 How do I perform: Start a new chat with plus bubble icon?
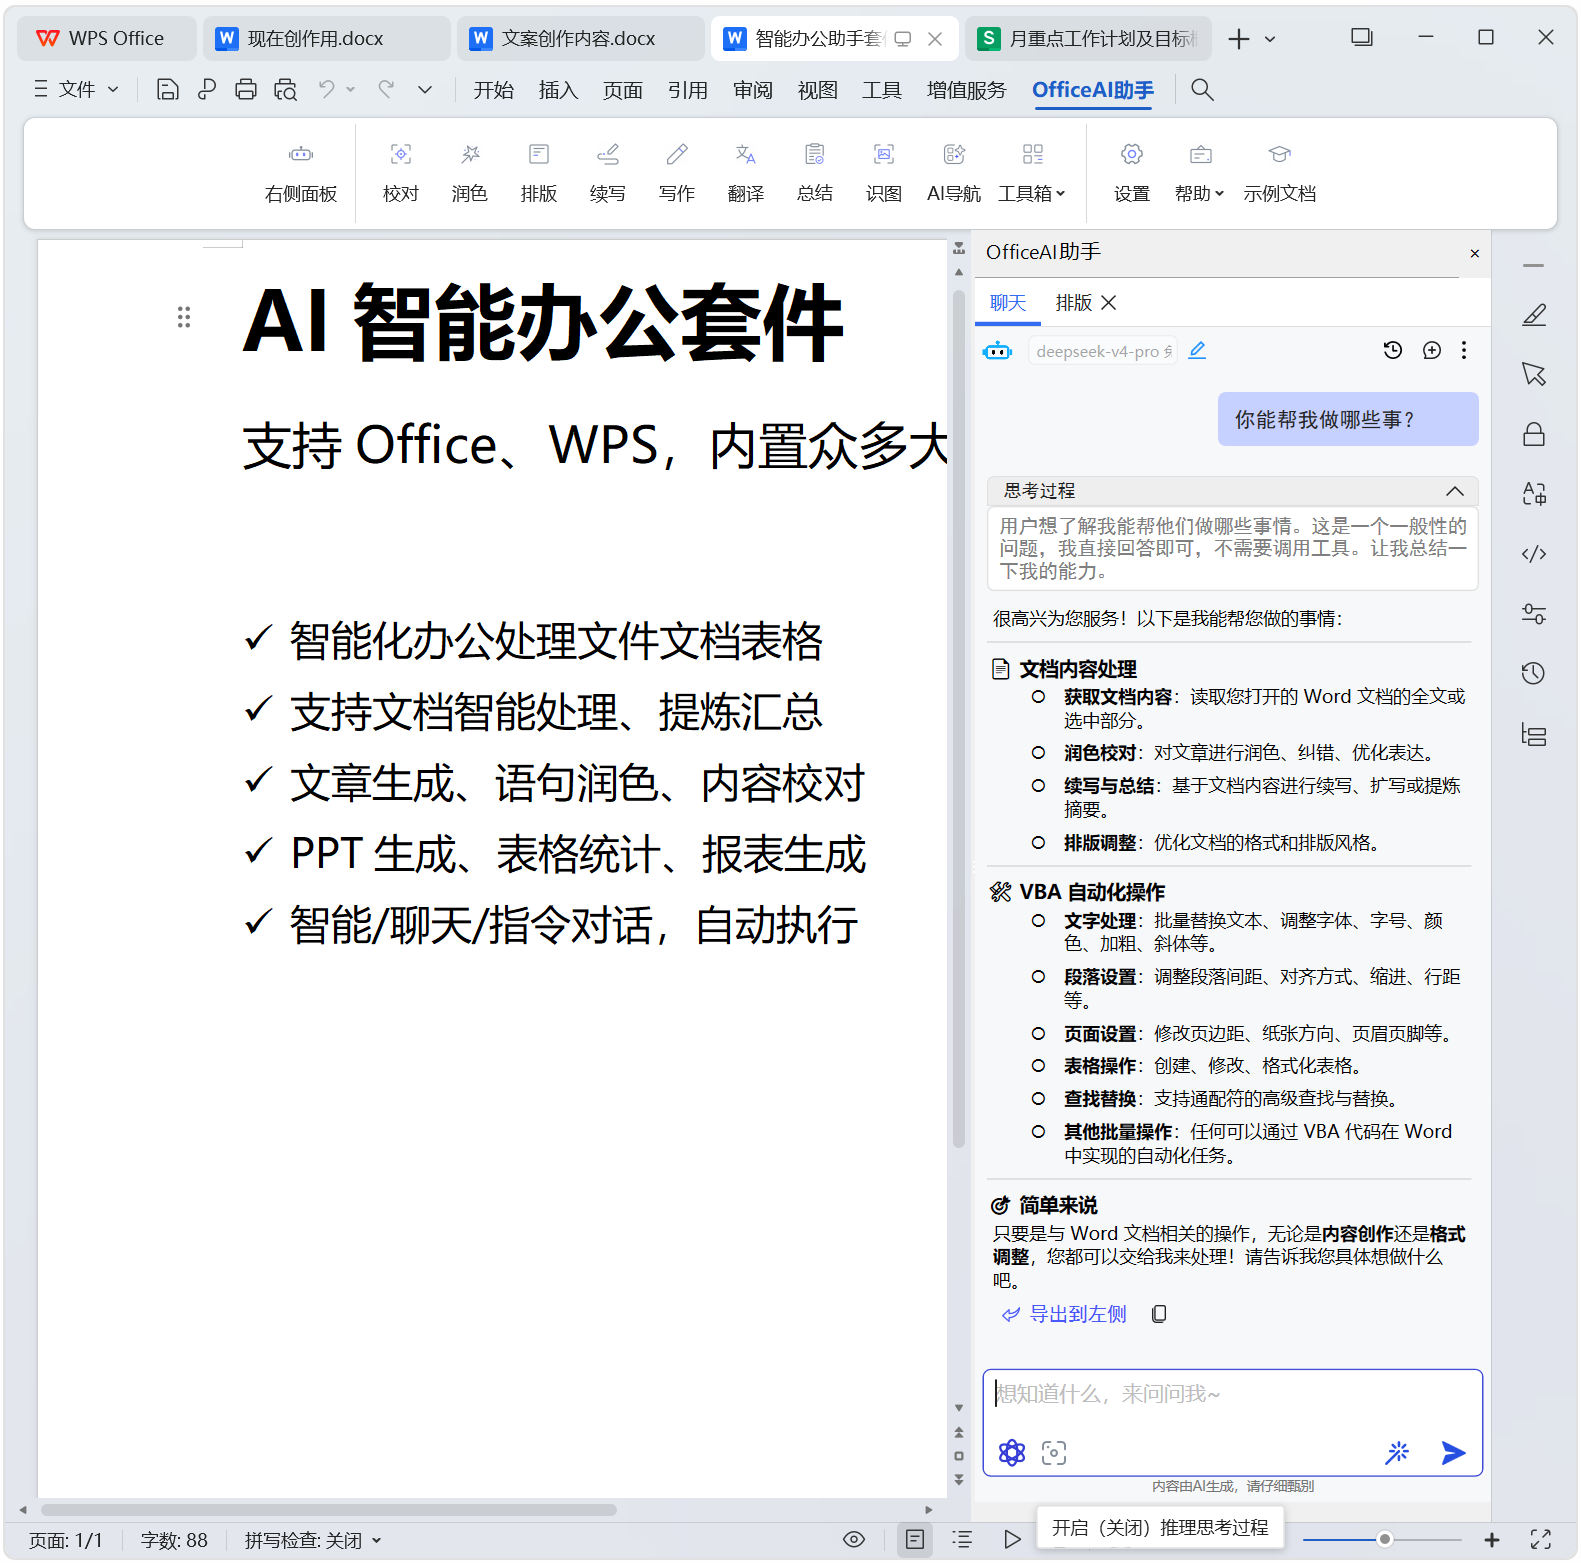[x=1432, y=350]
